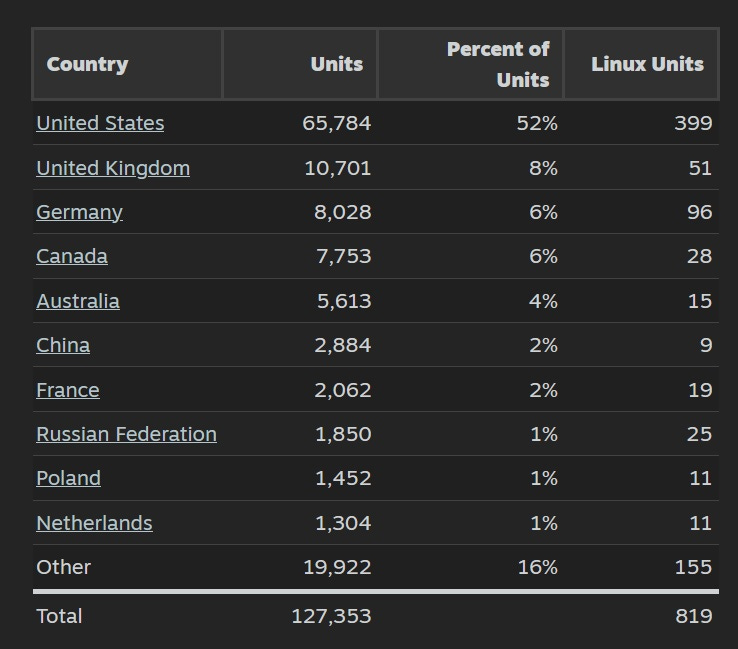This screenshot has width=738, height=649.
Task: Click the Units column header
Action: 300,64
